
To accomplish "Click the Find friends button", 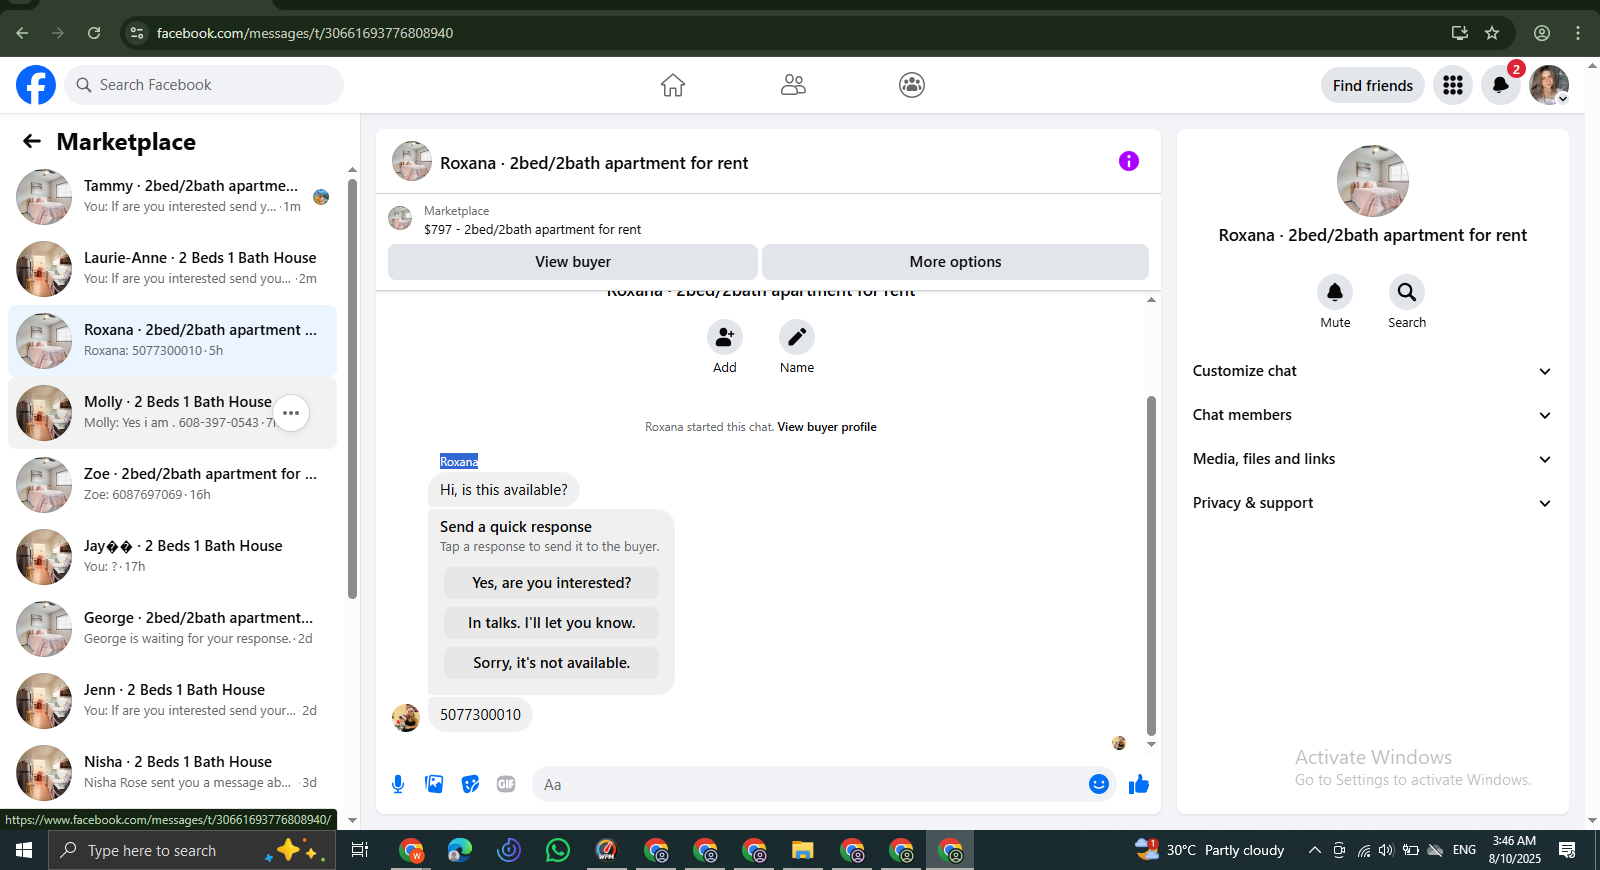I will pyautogui.click(x=1373, y=85).
